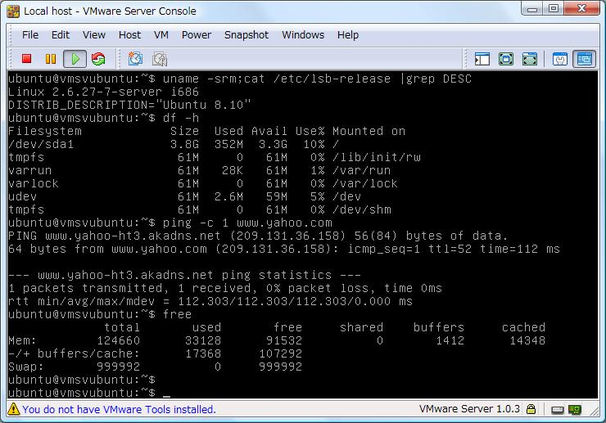Click the green Power On play button
Viewport: 606px width, 423px height.
coord(75,59)
